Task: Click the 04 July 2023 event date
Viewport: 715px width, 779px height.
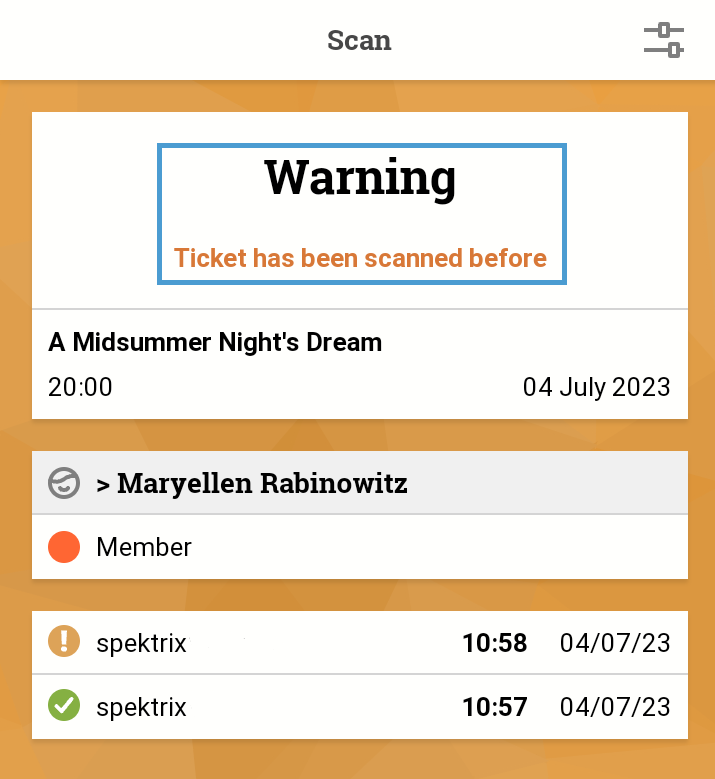Action: click(x=596, y=387)
